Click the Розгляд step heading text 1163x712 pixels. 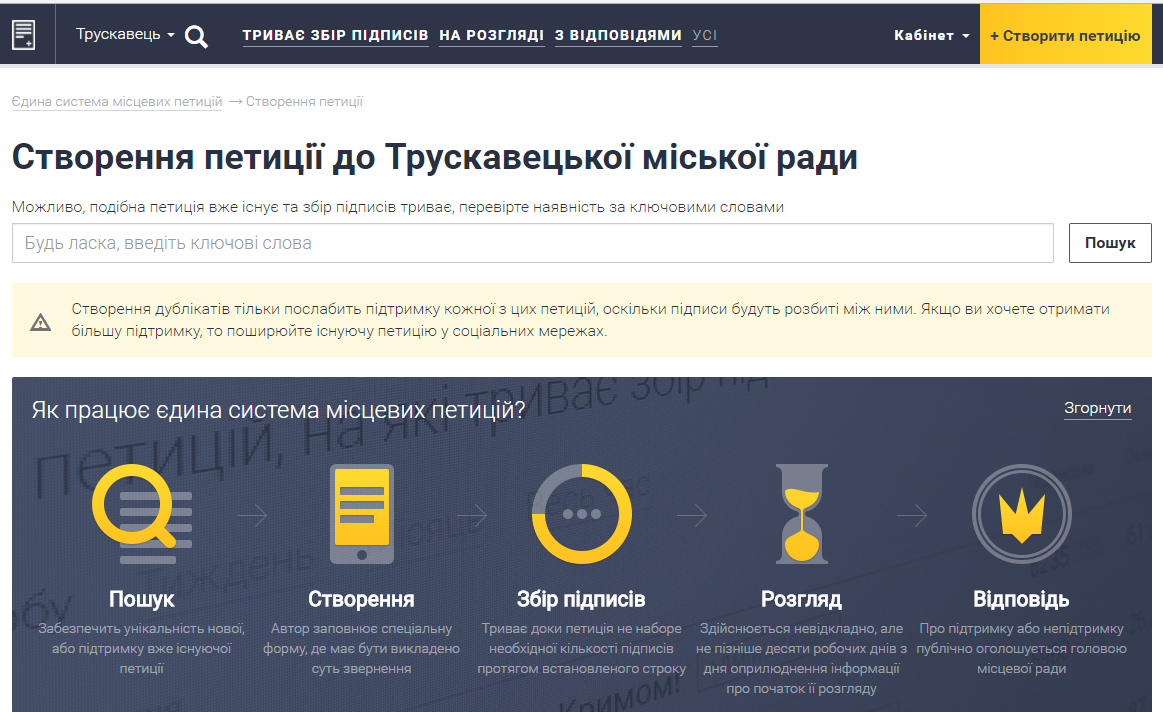coord(801,599)
